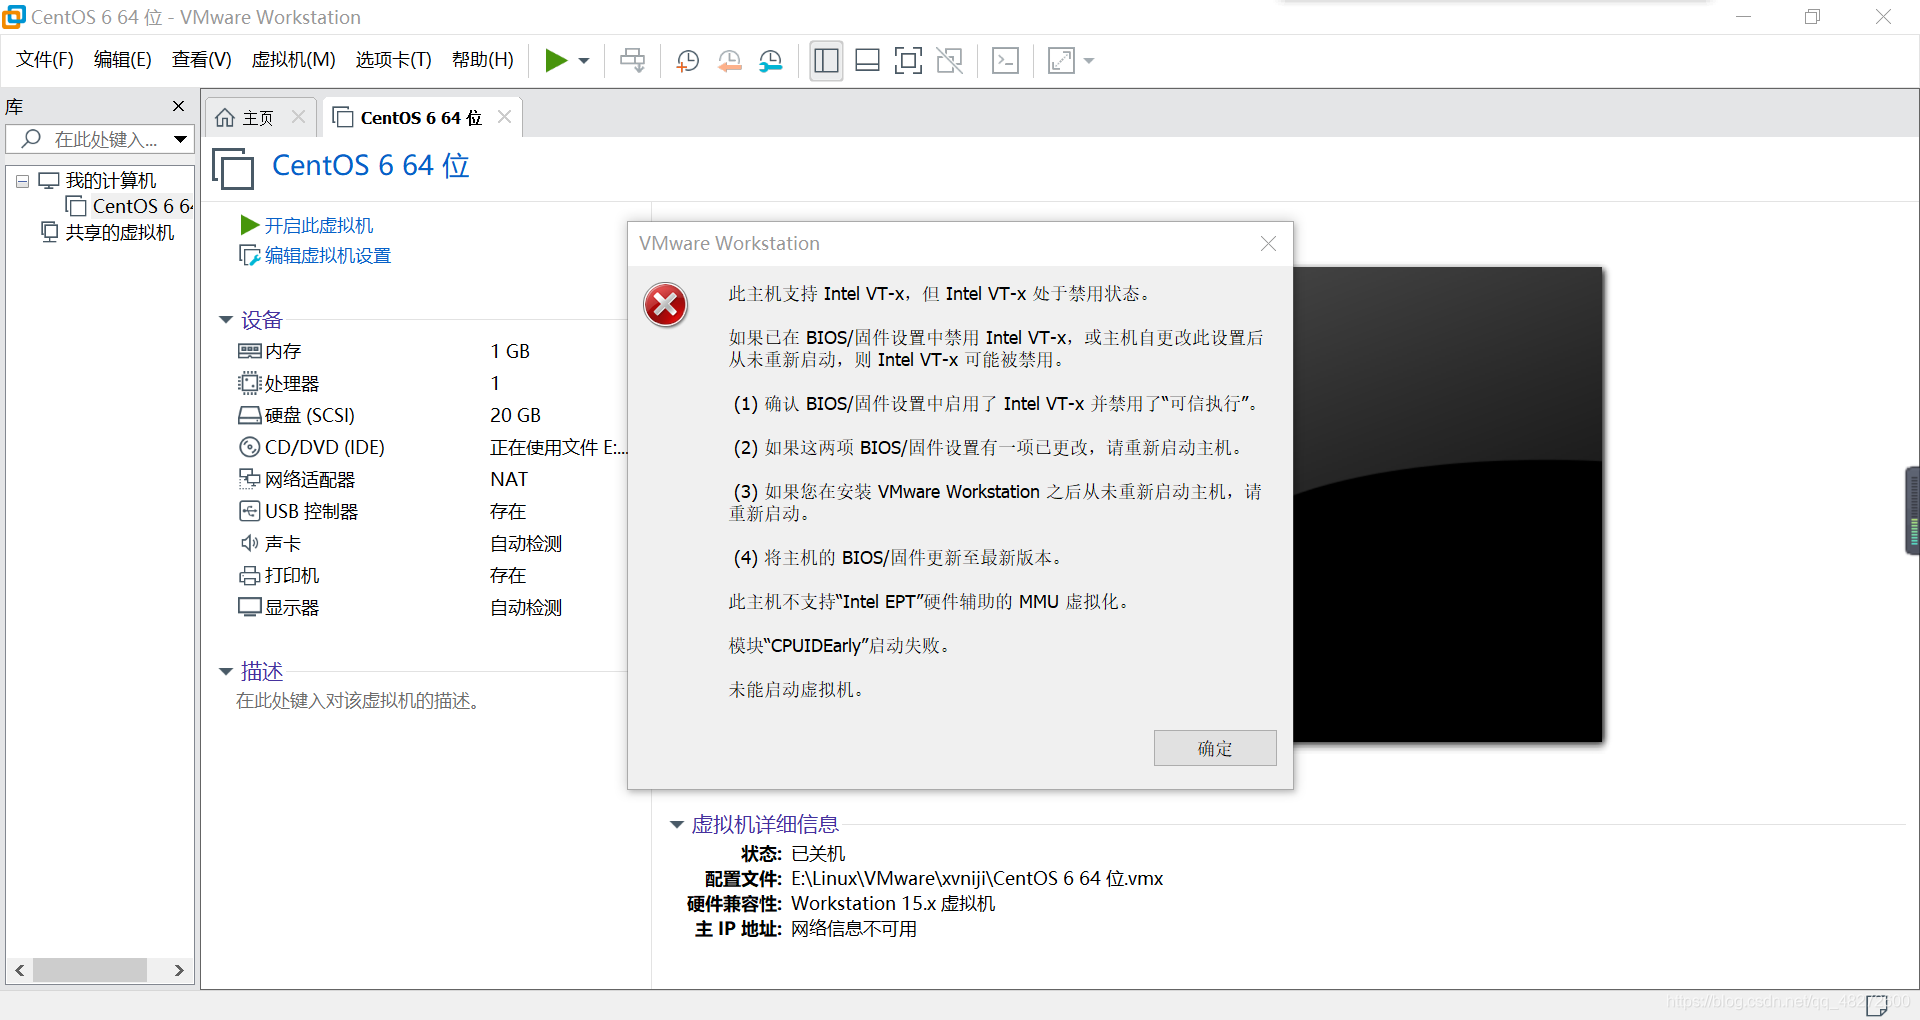The width and height of the screenshot is (1920, 1020).
Task: Click the 显示器 display icon
Action: point(249,607)
